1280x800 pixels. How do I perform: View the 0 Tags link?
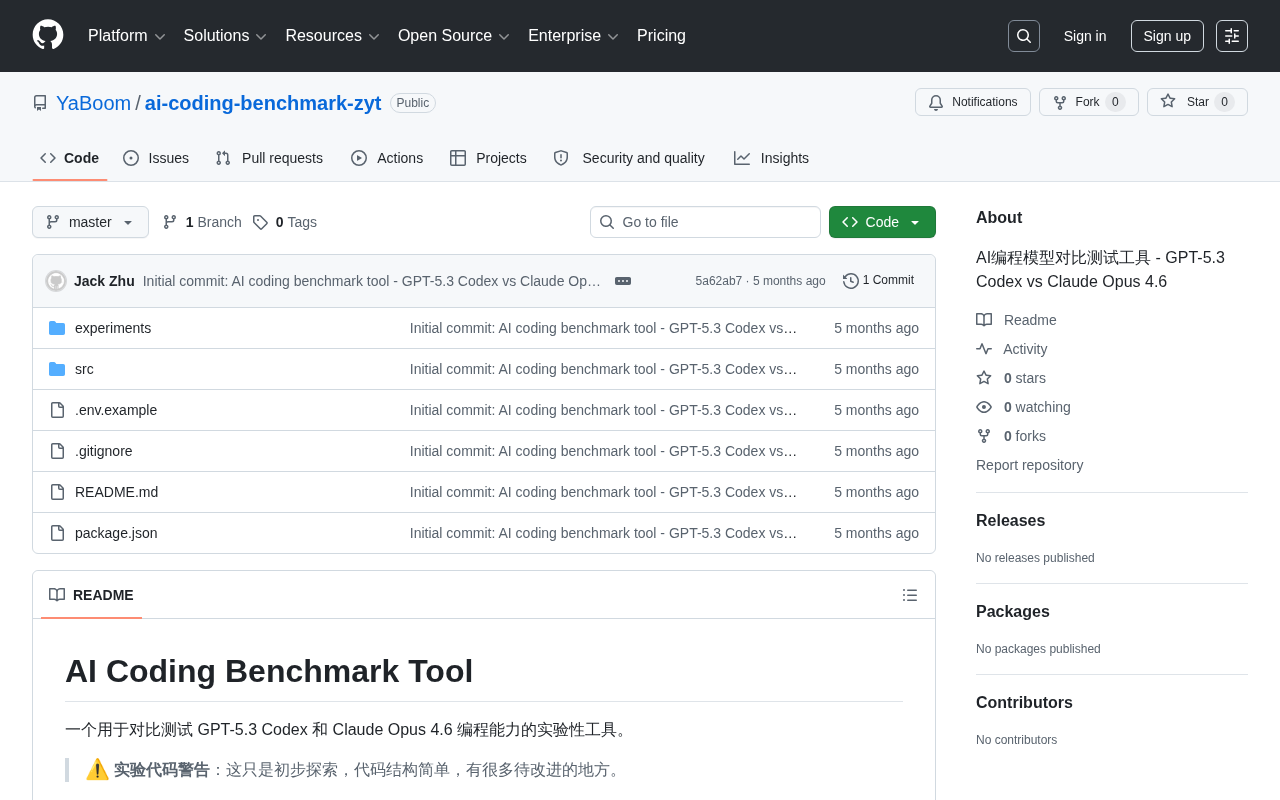click(285, 222)
